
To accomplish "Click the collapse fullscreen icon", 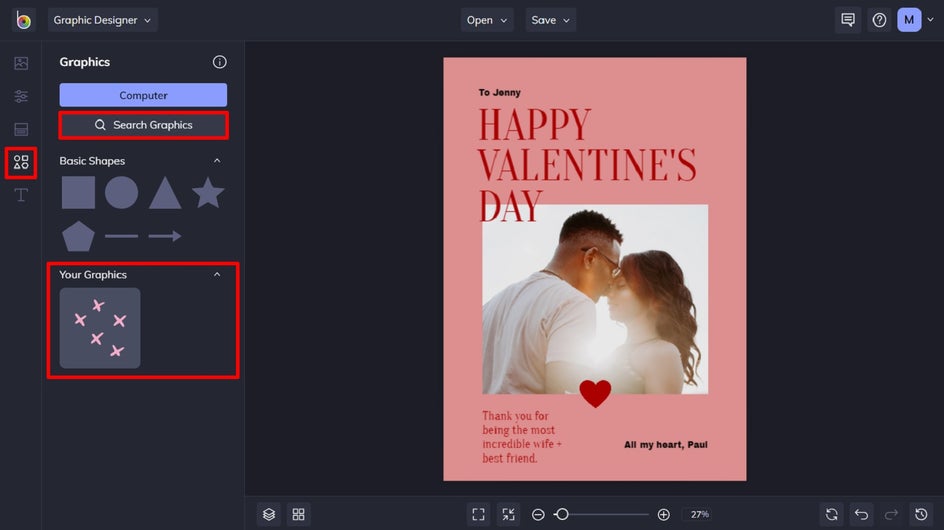I will [509, 514].
